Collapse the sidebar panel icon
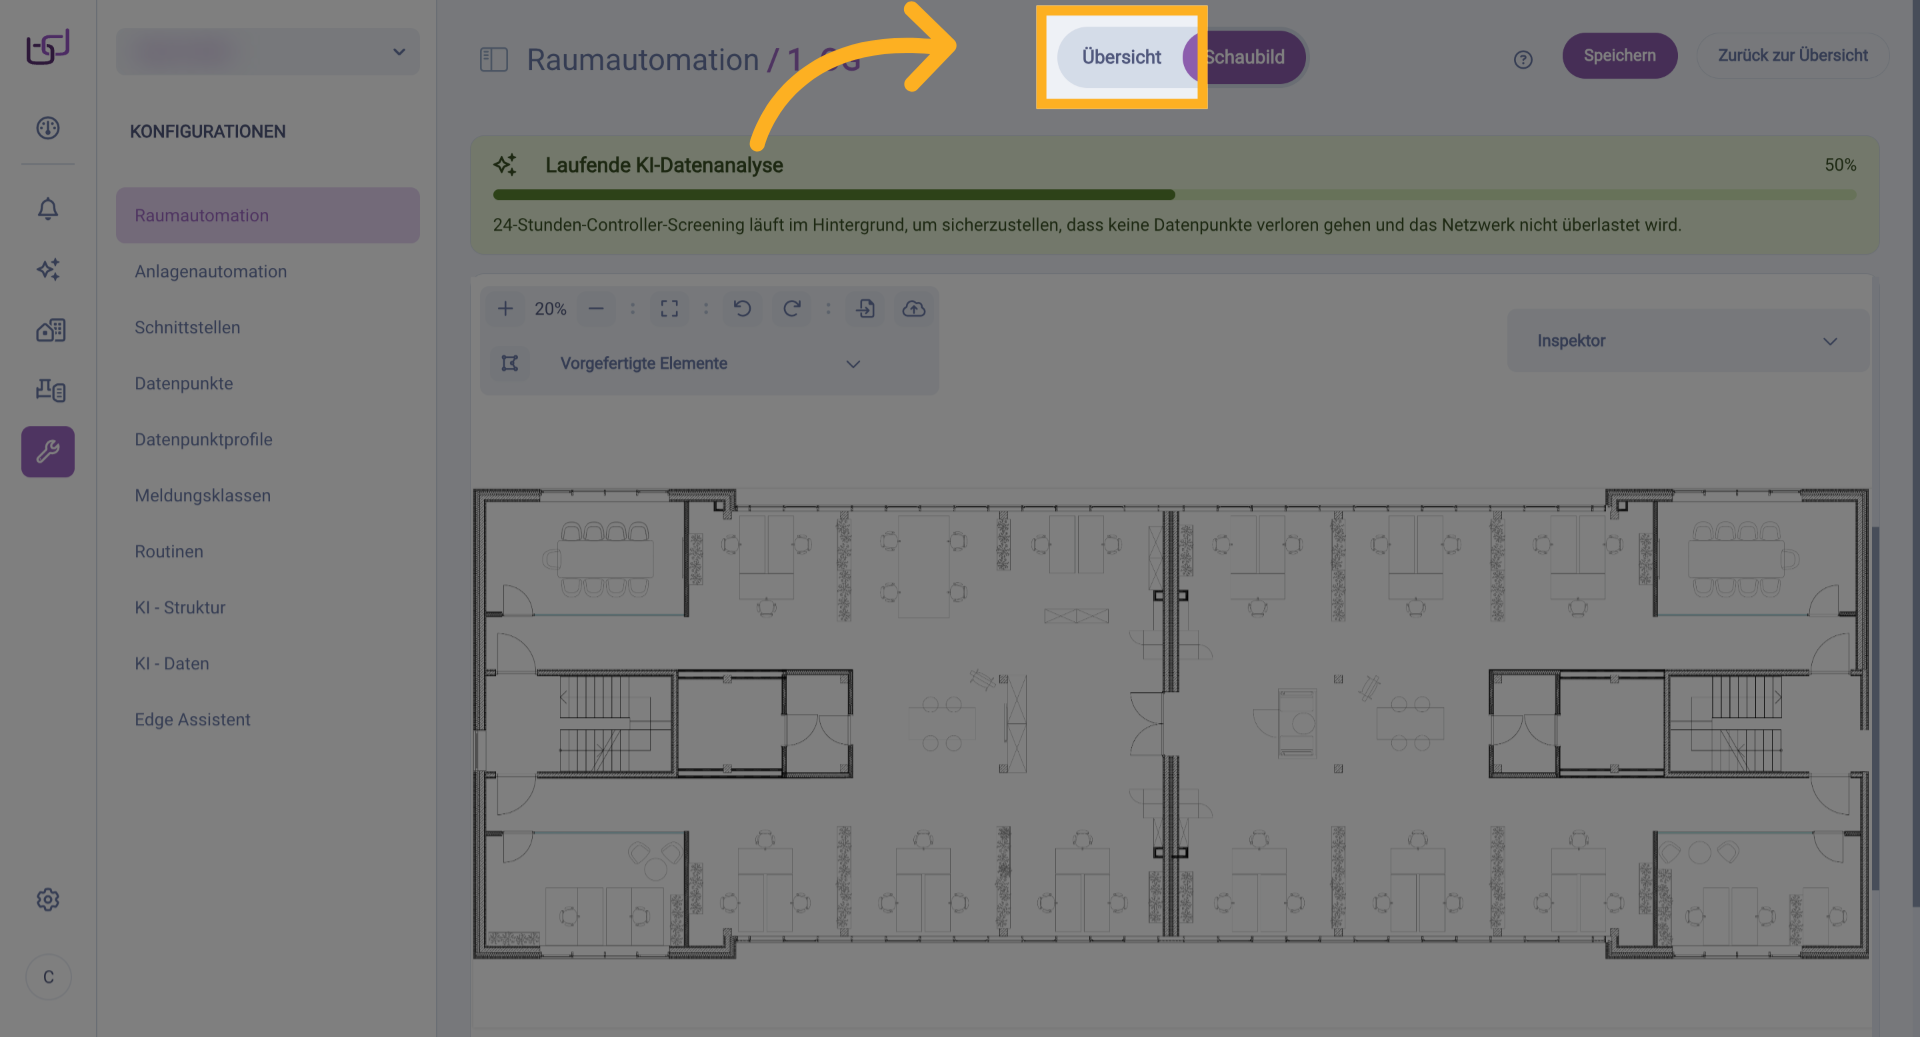Viewport: 1920px width, 1037px height. (x=494, y=60)
